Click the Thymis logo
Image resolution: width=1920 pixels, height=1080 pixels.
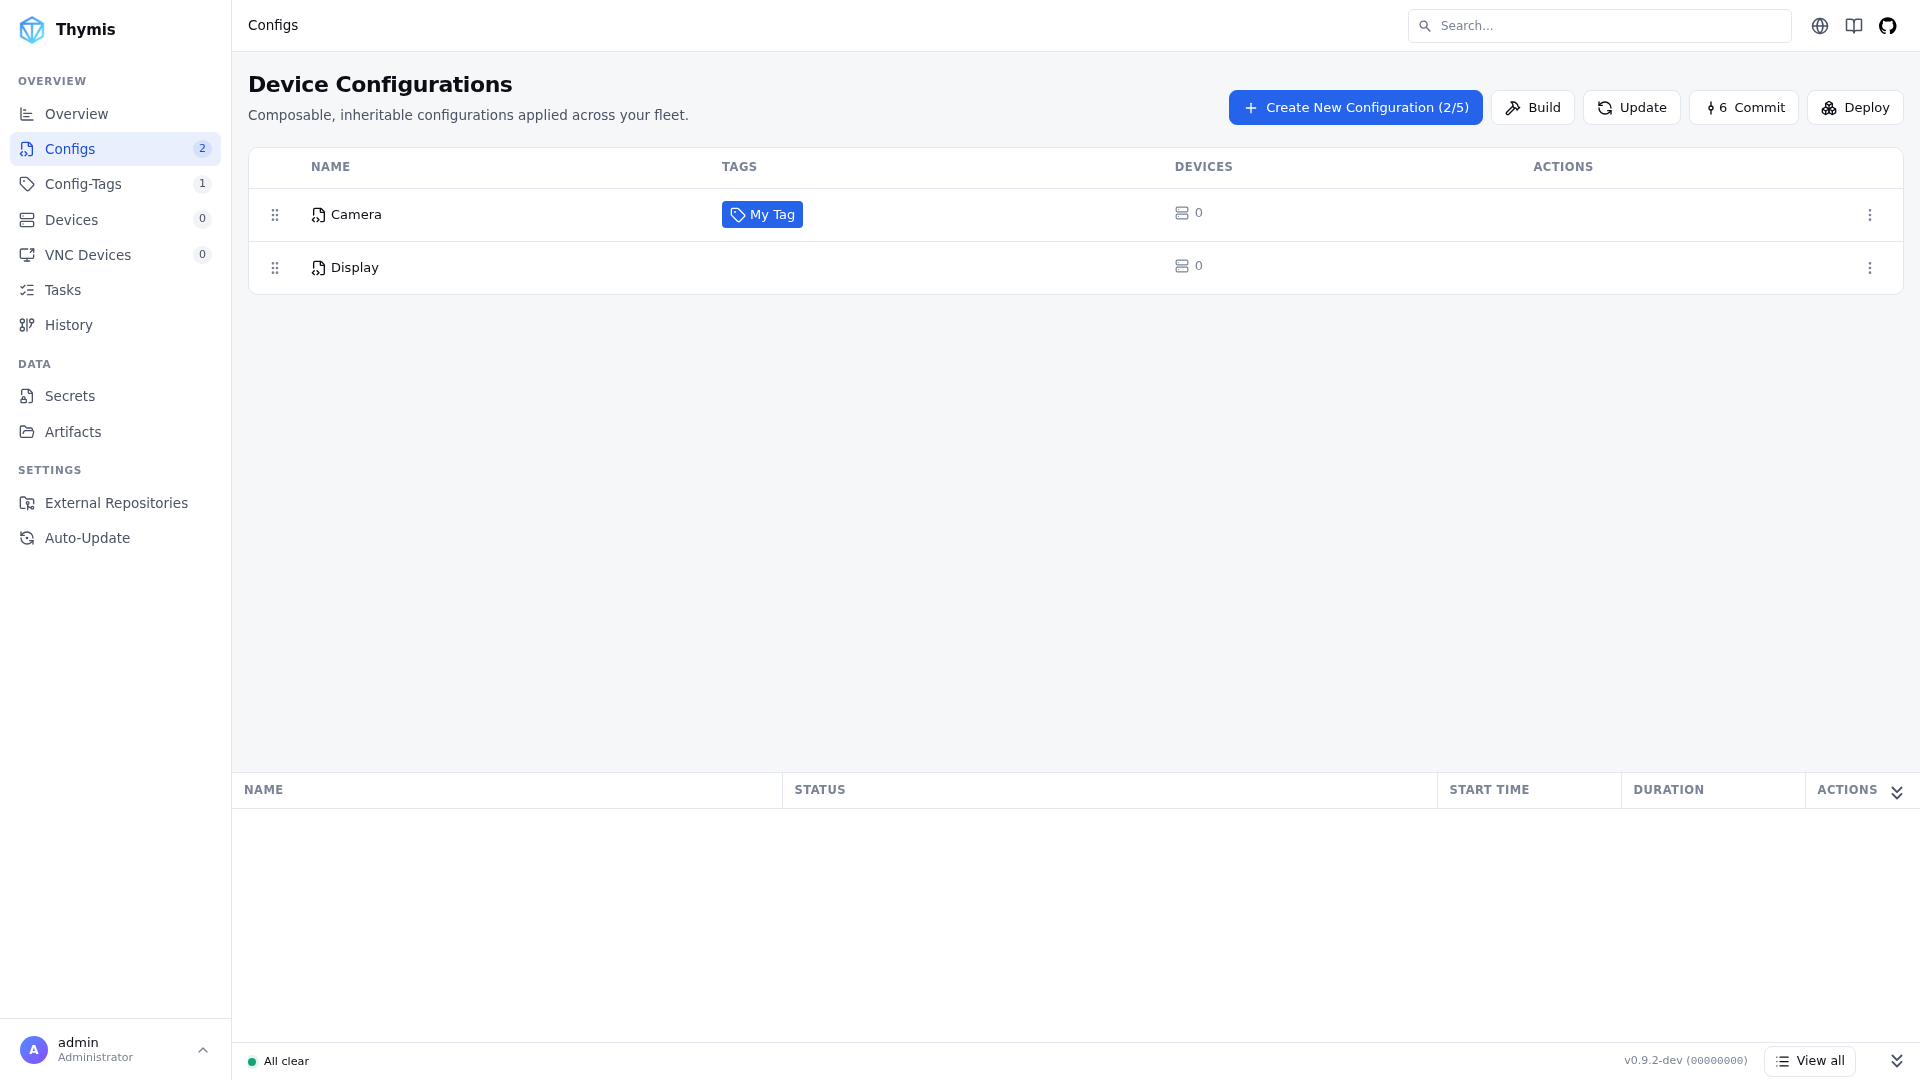pos(32,30)
